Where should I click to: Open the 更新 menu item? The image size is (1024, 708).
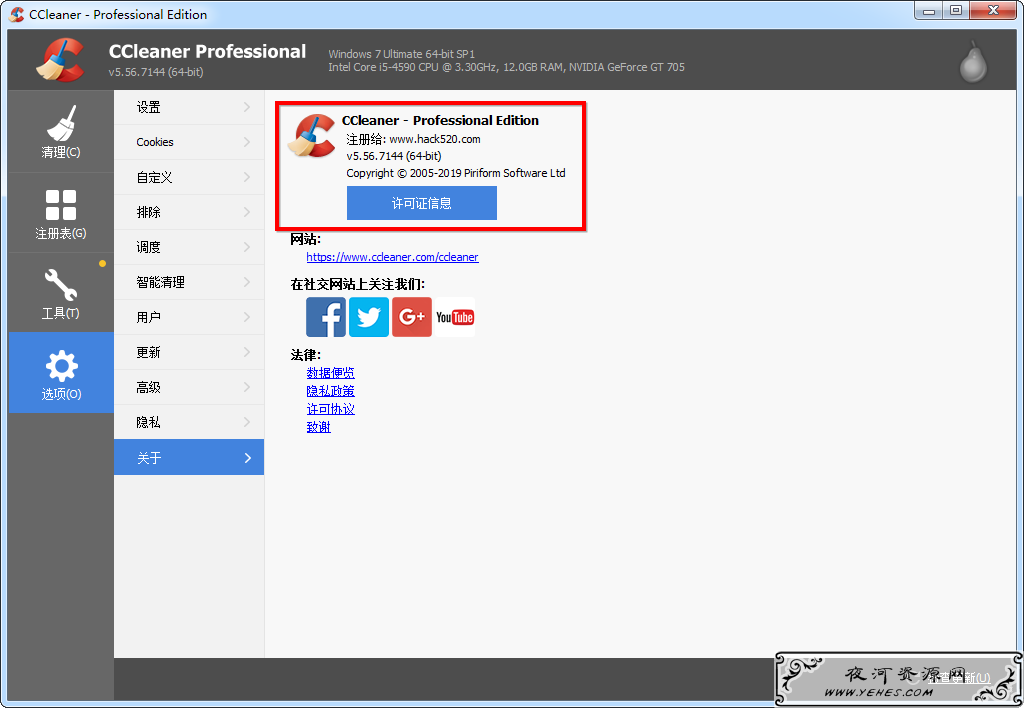[189, 352]
